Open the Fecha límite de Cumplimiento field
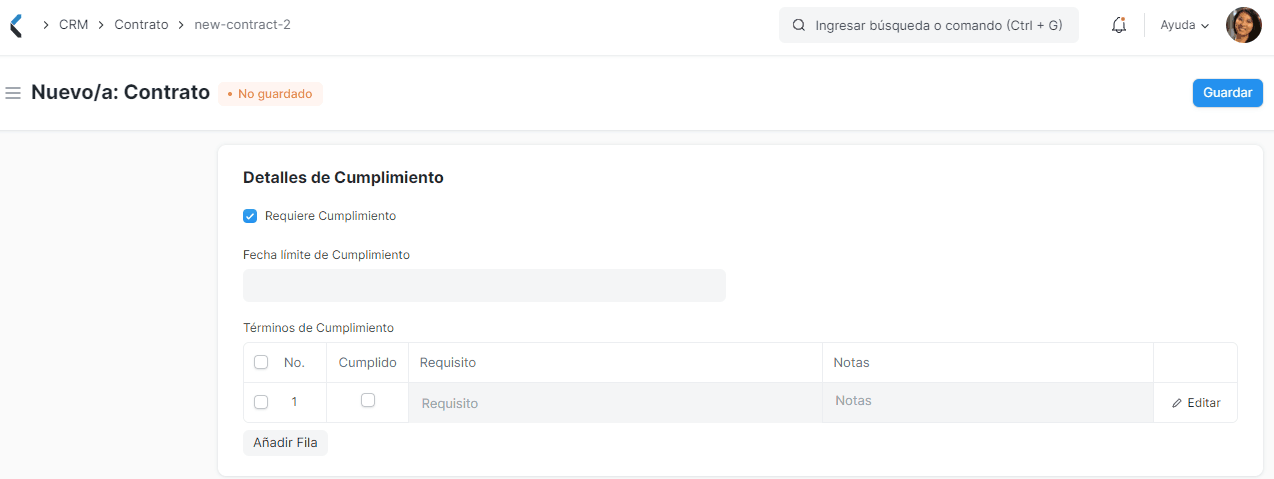1274x479 pixels. pos(484,285)
